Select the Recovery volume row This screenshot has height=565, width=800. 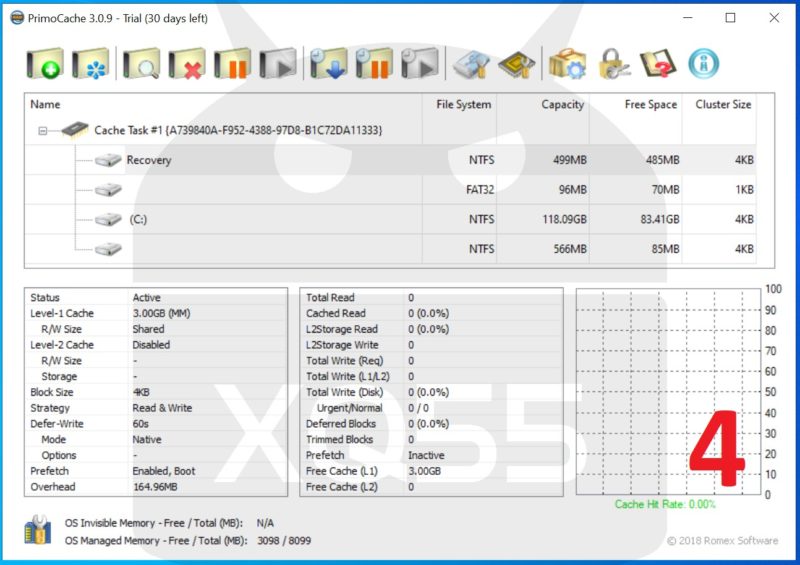(x=148, y=160)
